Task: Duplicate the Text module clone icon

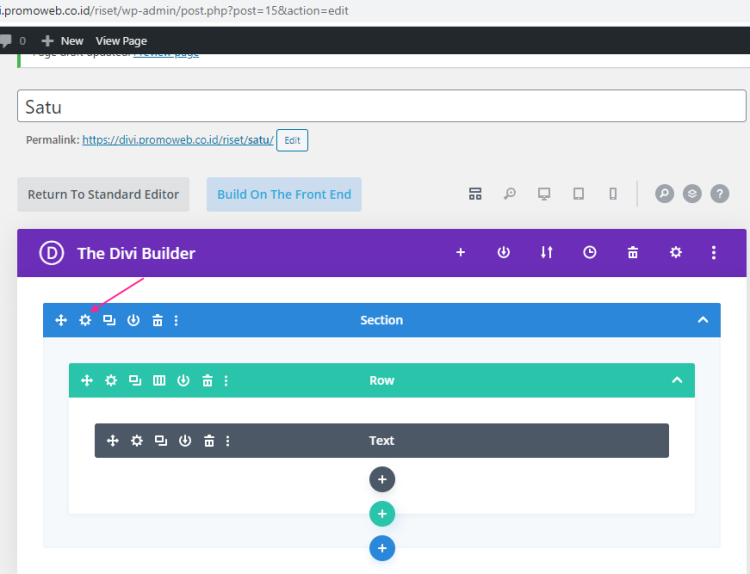Action: click(161, 441)
